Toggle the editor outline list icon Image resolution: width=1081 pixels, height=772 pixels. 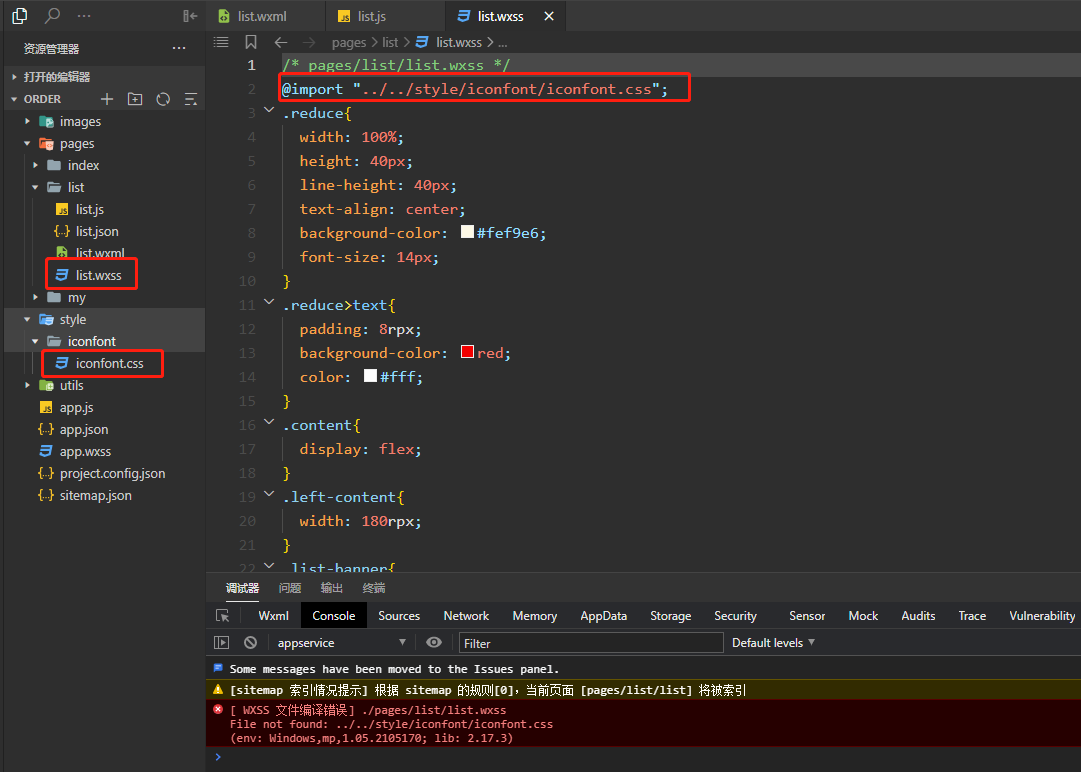pyautogui.click(x=221, y=42)
